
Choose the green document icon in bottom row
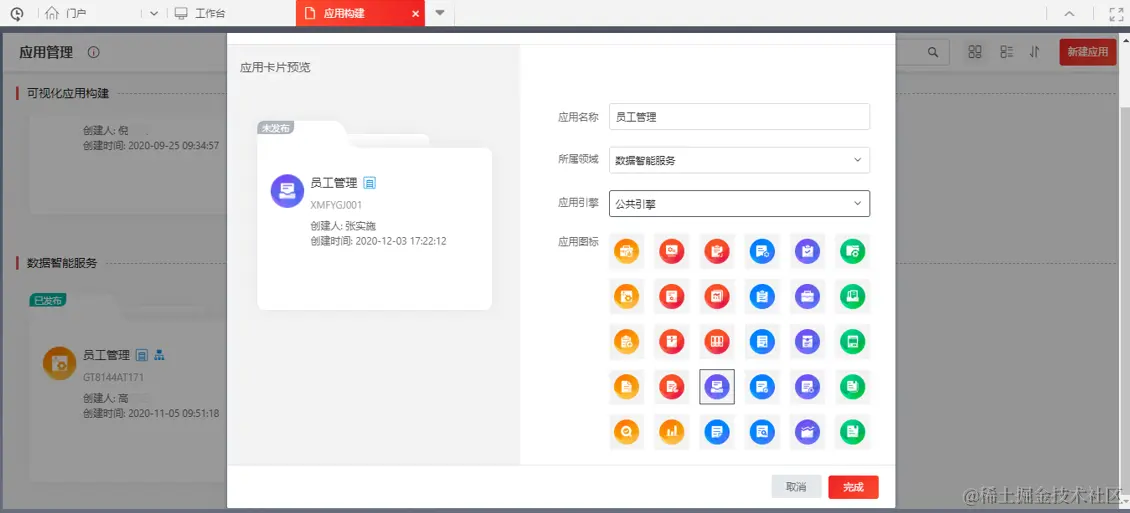click(853, 432)
